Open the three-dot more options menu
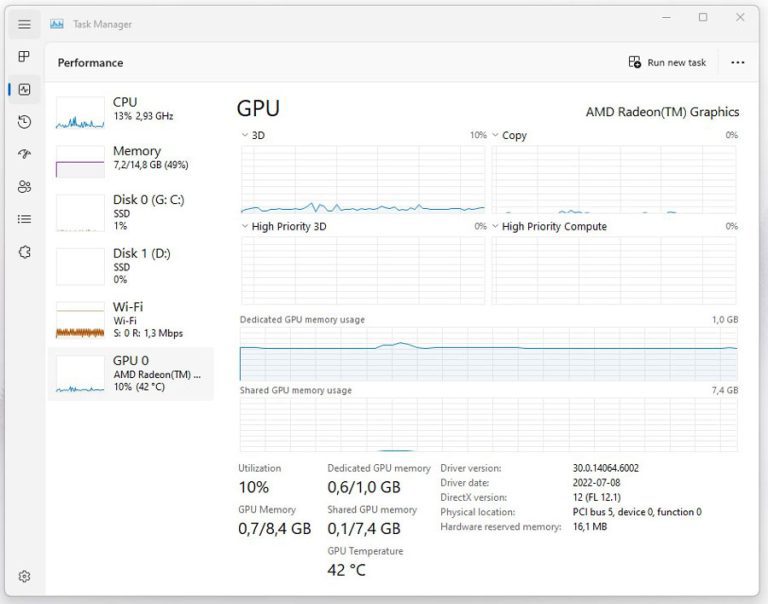Image resolution: width=768 pixels, height=604 pixels. [738, 62]
